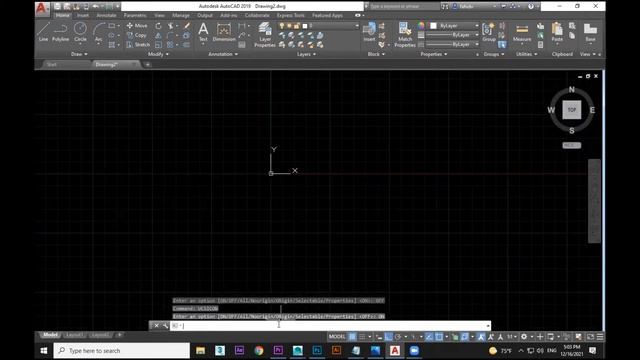Viewport: 640px width, 360px height.
Task: Click the Group tool
Action: pyautogui.click(x=489, y=32)
